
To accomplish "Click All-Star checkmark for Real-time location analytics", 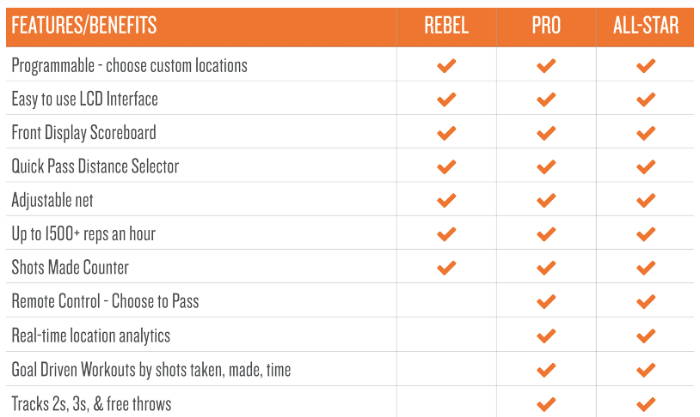I will point(646,335).
